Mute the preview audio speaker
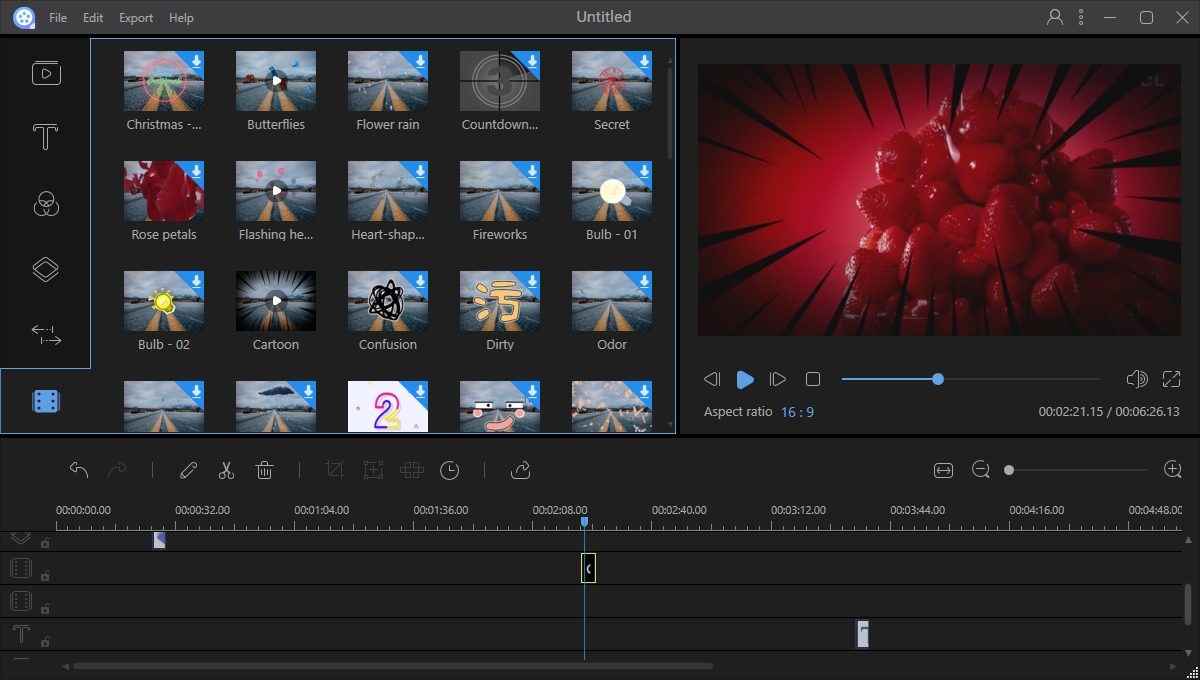 coord(1136,379)
